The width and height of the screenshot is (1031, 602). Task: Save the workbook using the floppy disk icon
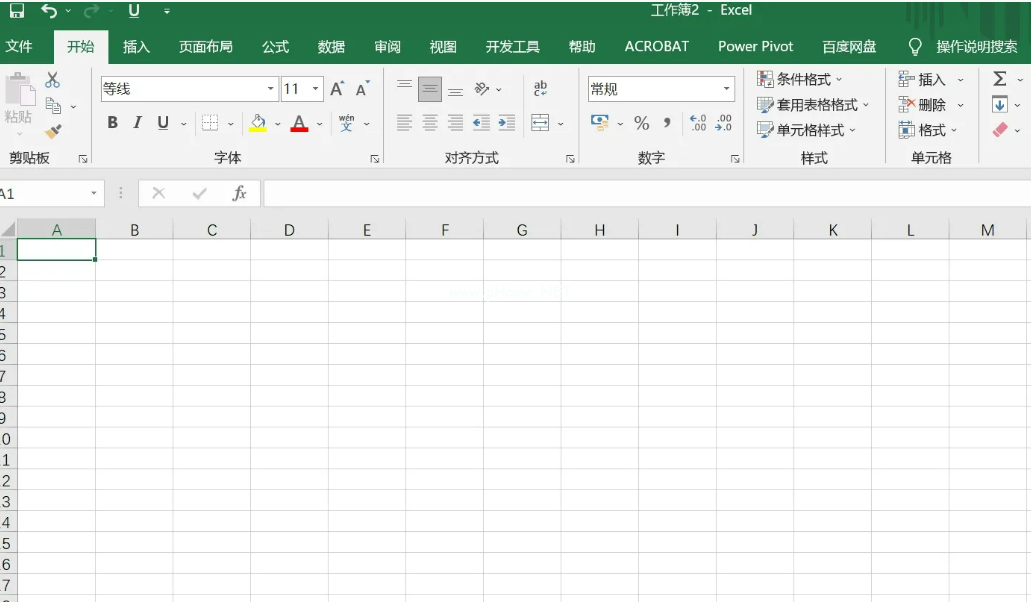[x=17, y=11]
